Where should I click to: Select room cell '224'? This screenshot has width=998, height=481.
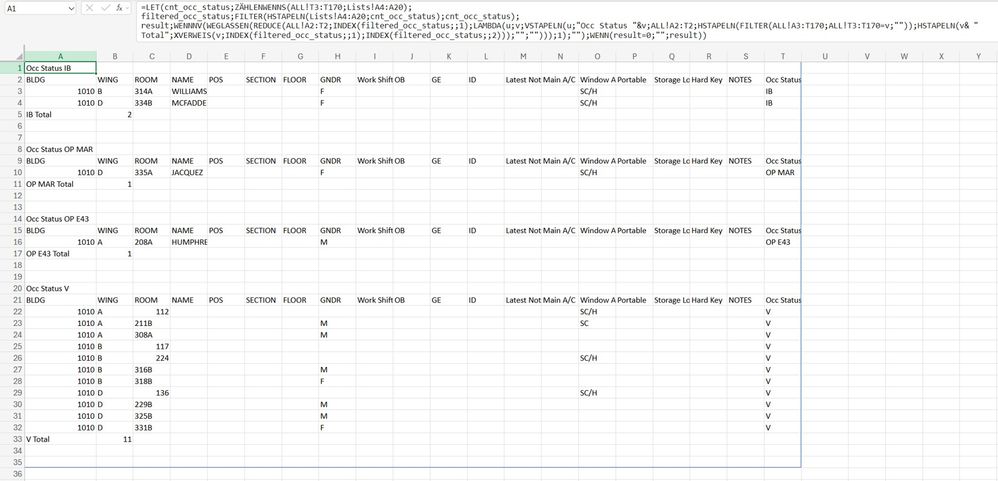pyautogui.click(x=151, y=358)
